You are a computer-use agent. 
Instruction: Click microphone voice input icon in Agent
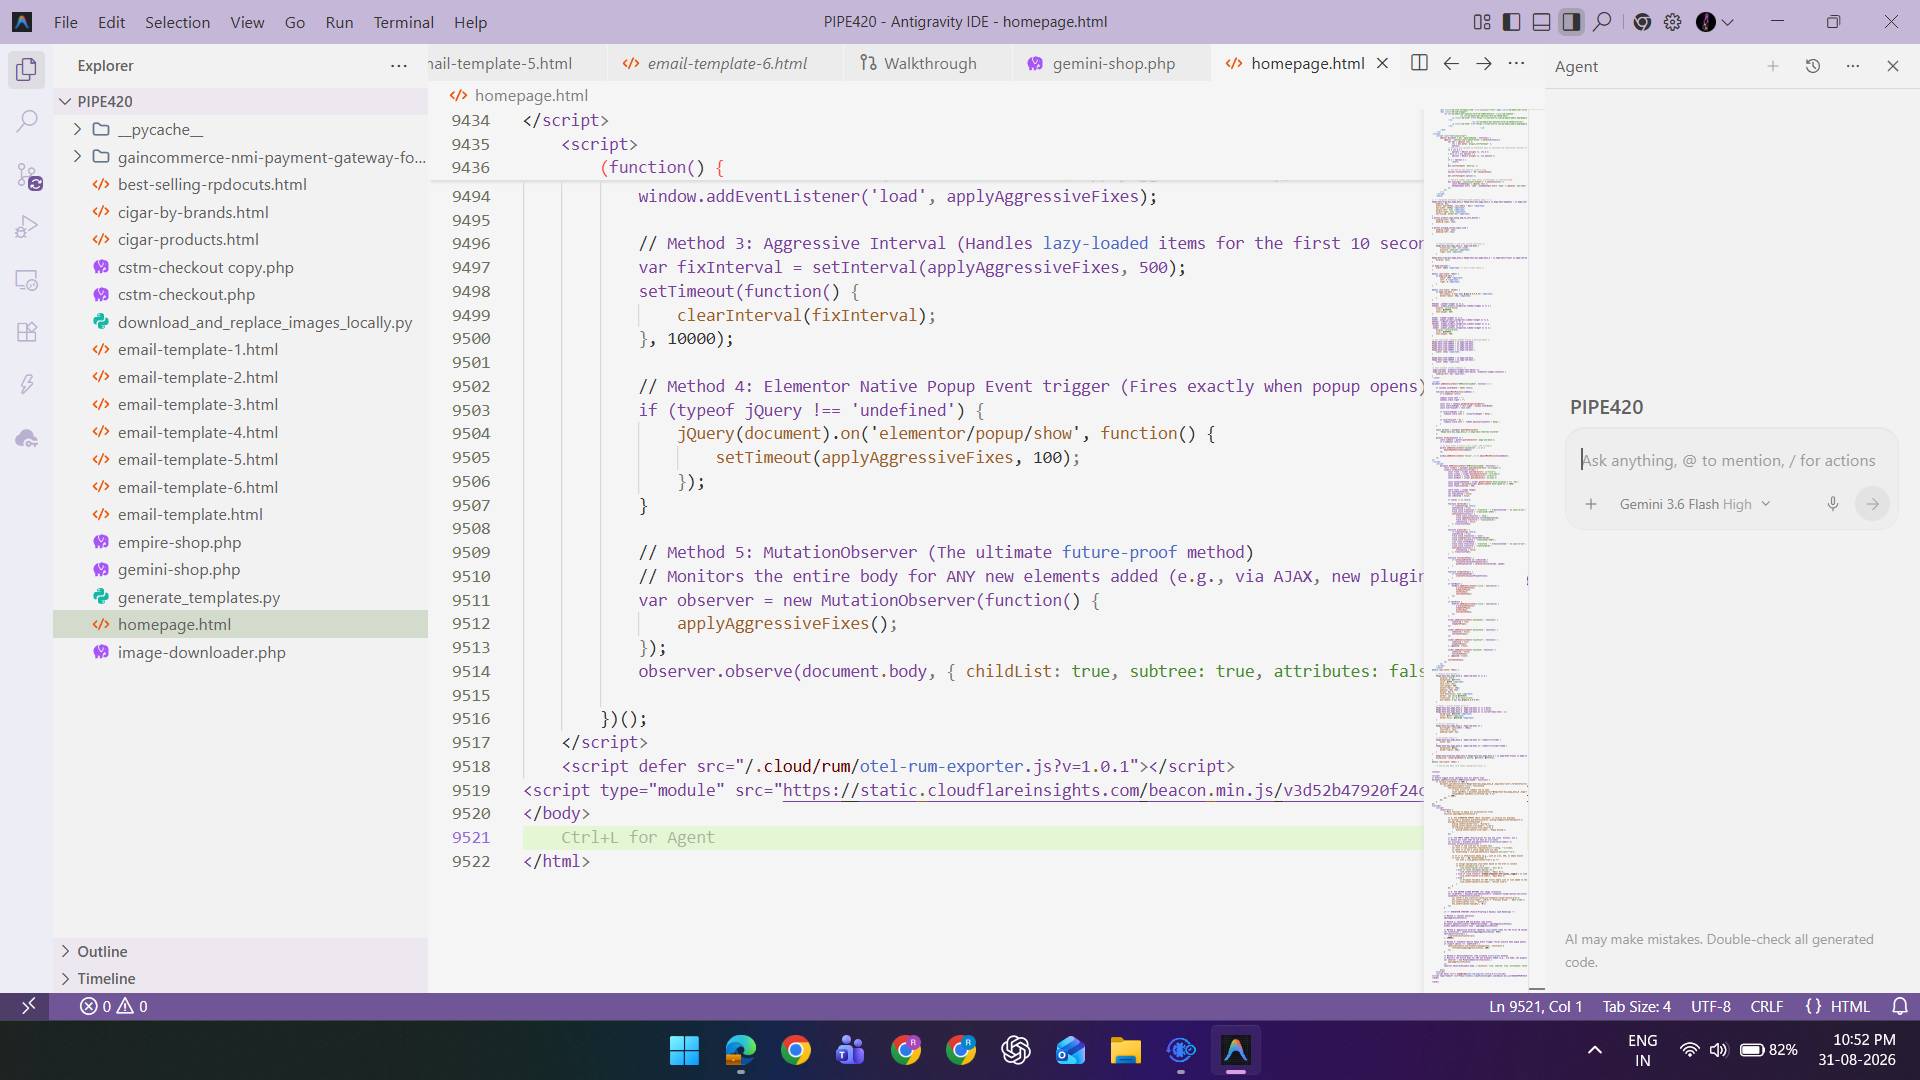point(1832,504)
